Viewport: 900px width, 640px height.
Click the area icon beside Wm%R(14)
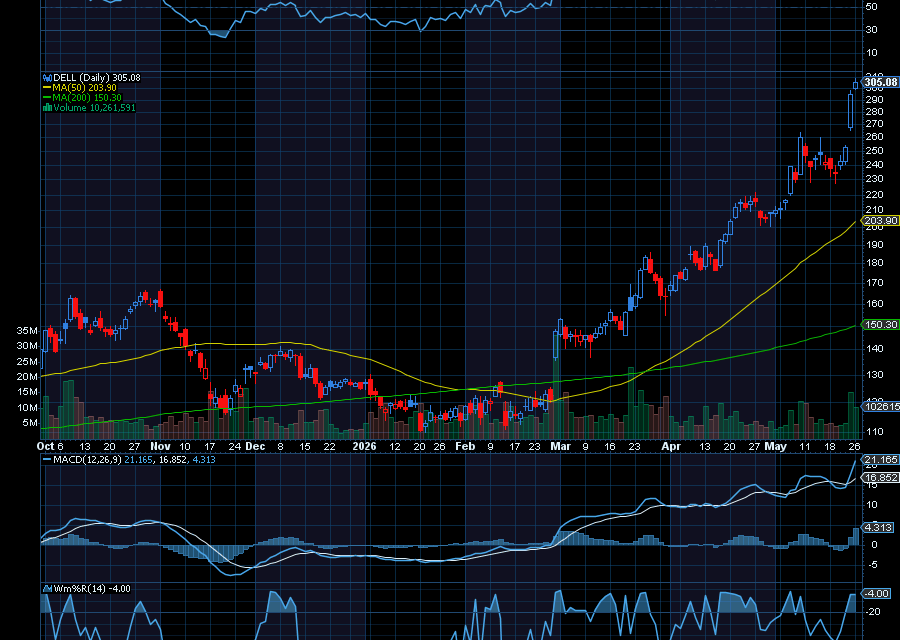tap(48, 588)
